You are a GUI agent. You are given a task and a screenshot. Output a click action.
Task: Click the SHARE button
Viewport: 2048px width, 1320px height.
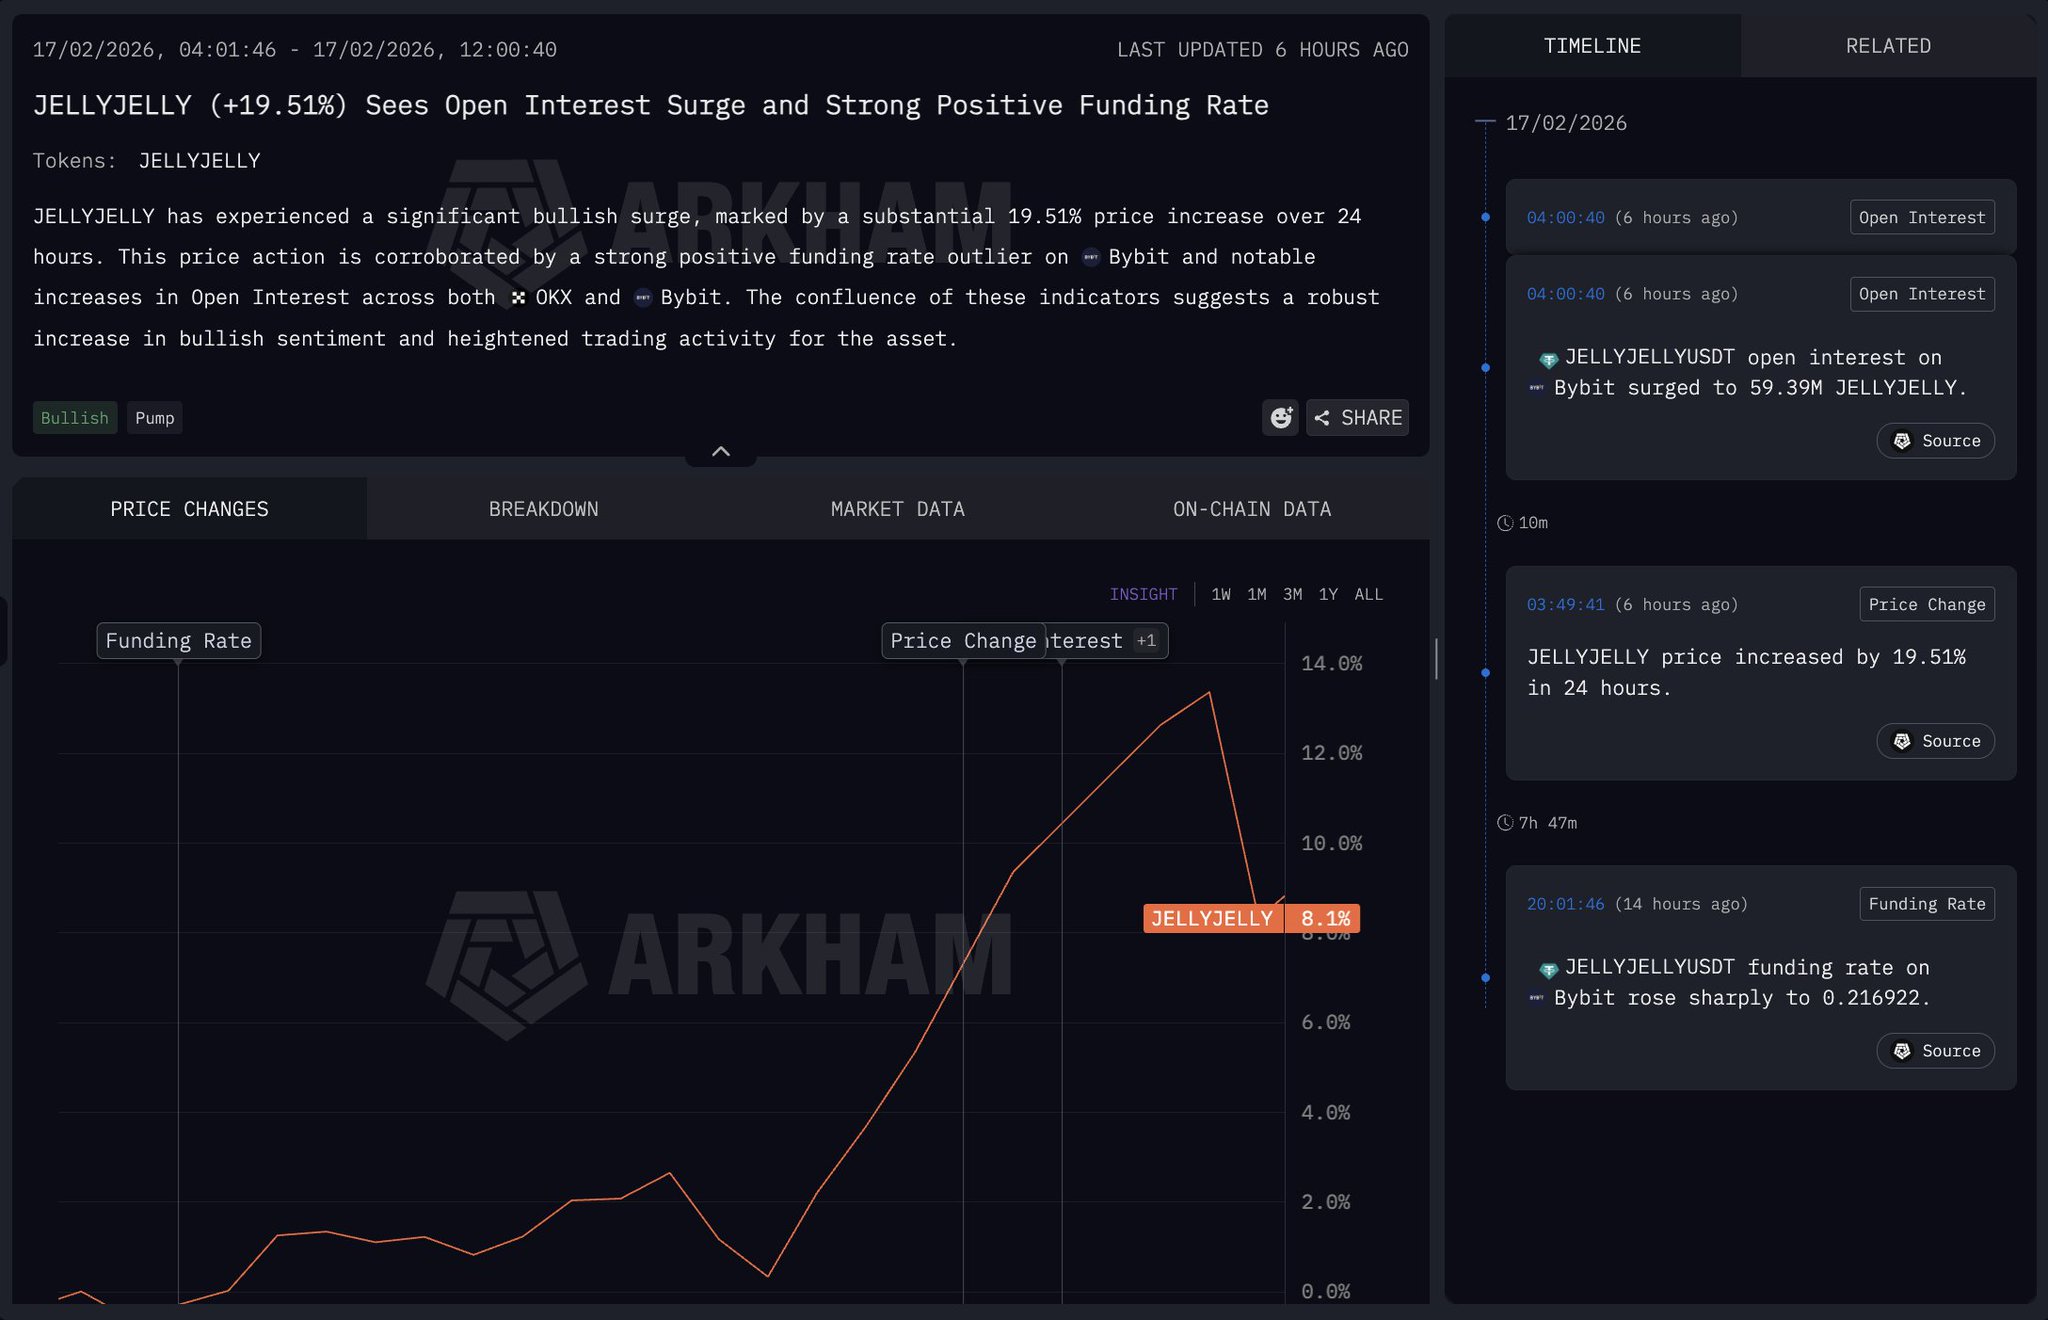point(1357,418)
